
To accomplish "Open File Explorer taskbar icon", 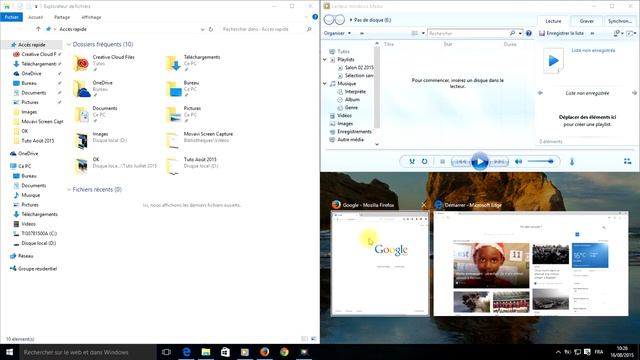I will [206, 352].
